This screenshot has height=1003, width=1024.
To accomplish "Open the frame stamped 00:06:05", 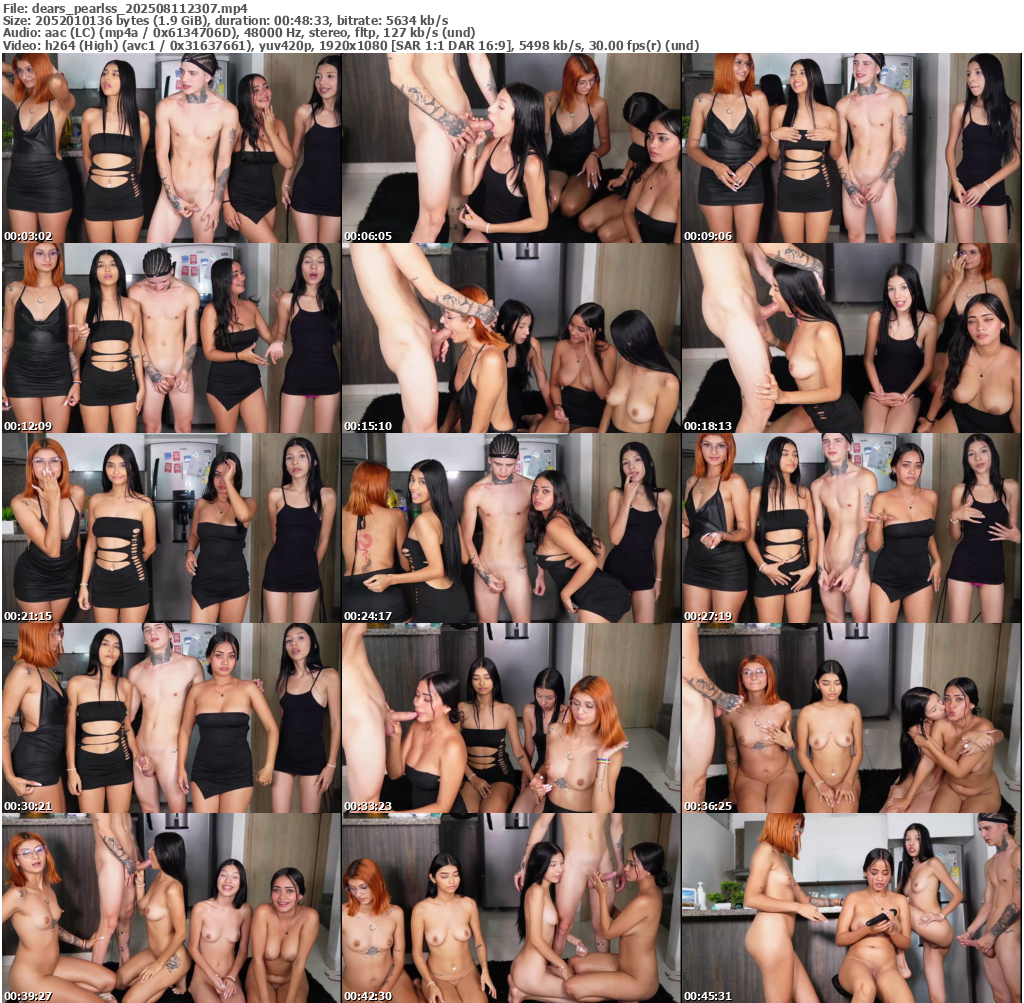I will click(511, 148).
